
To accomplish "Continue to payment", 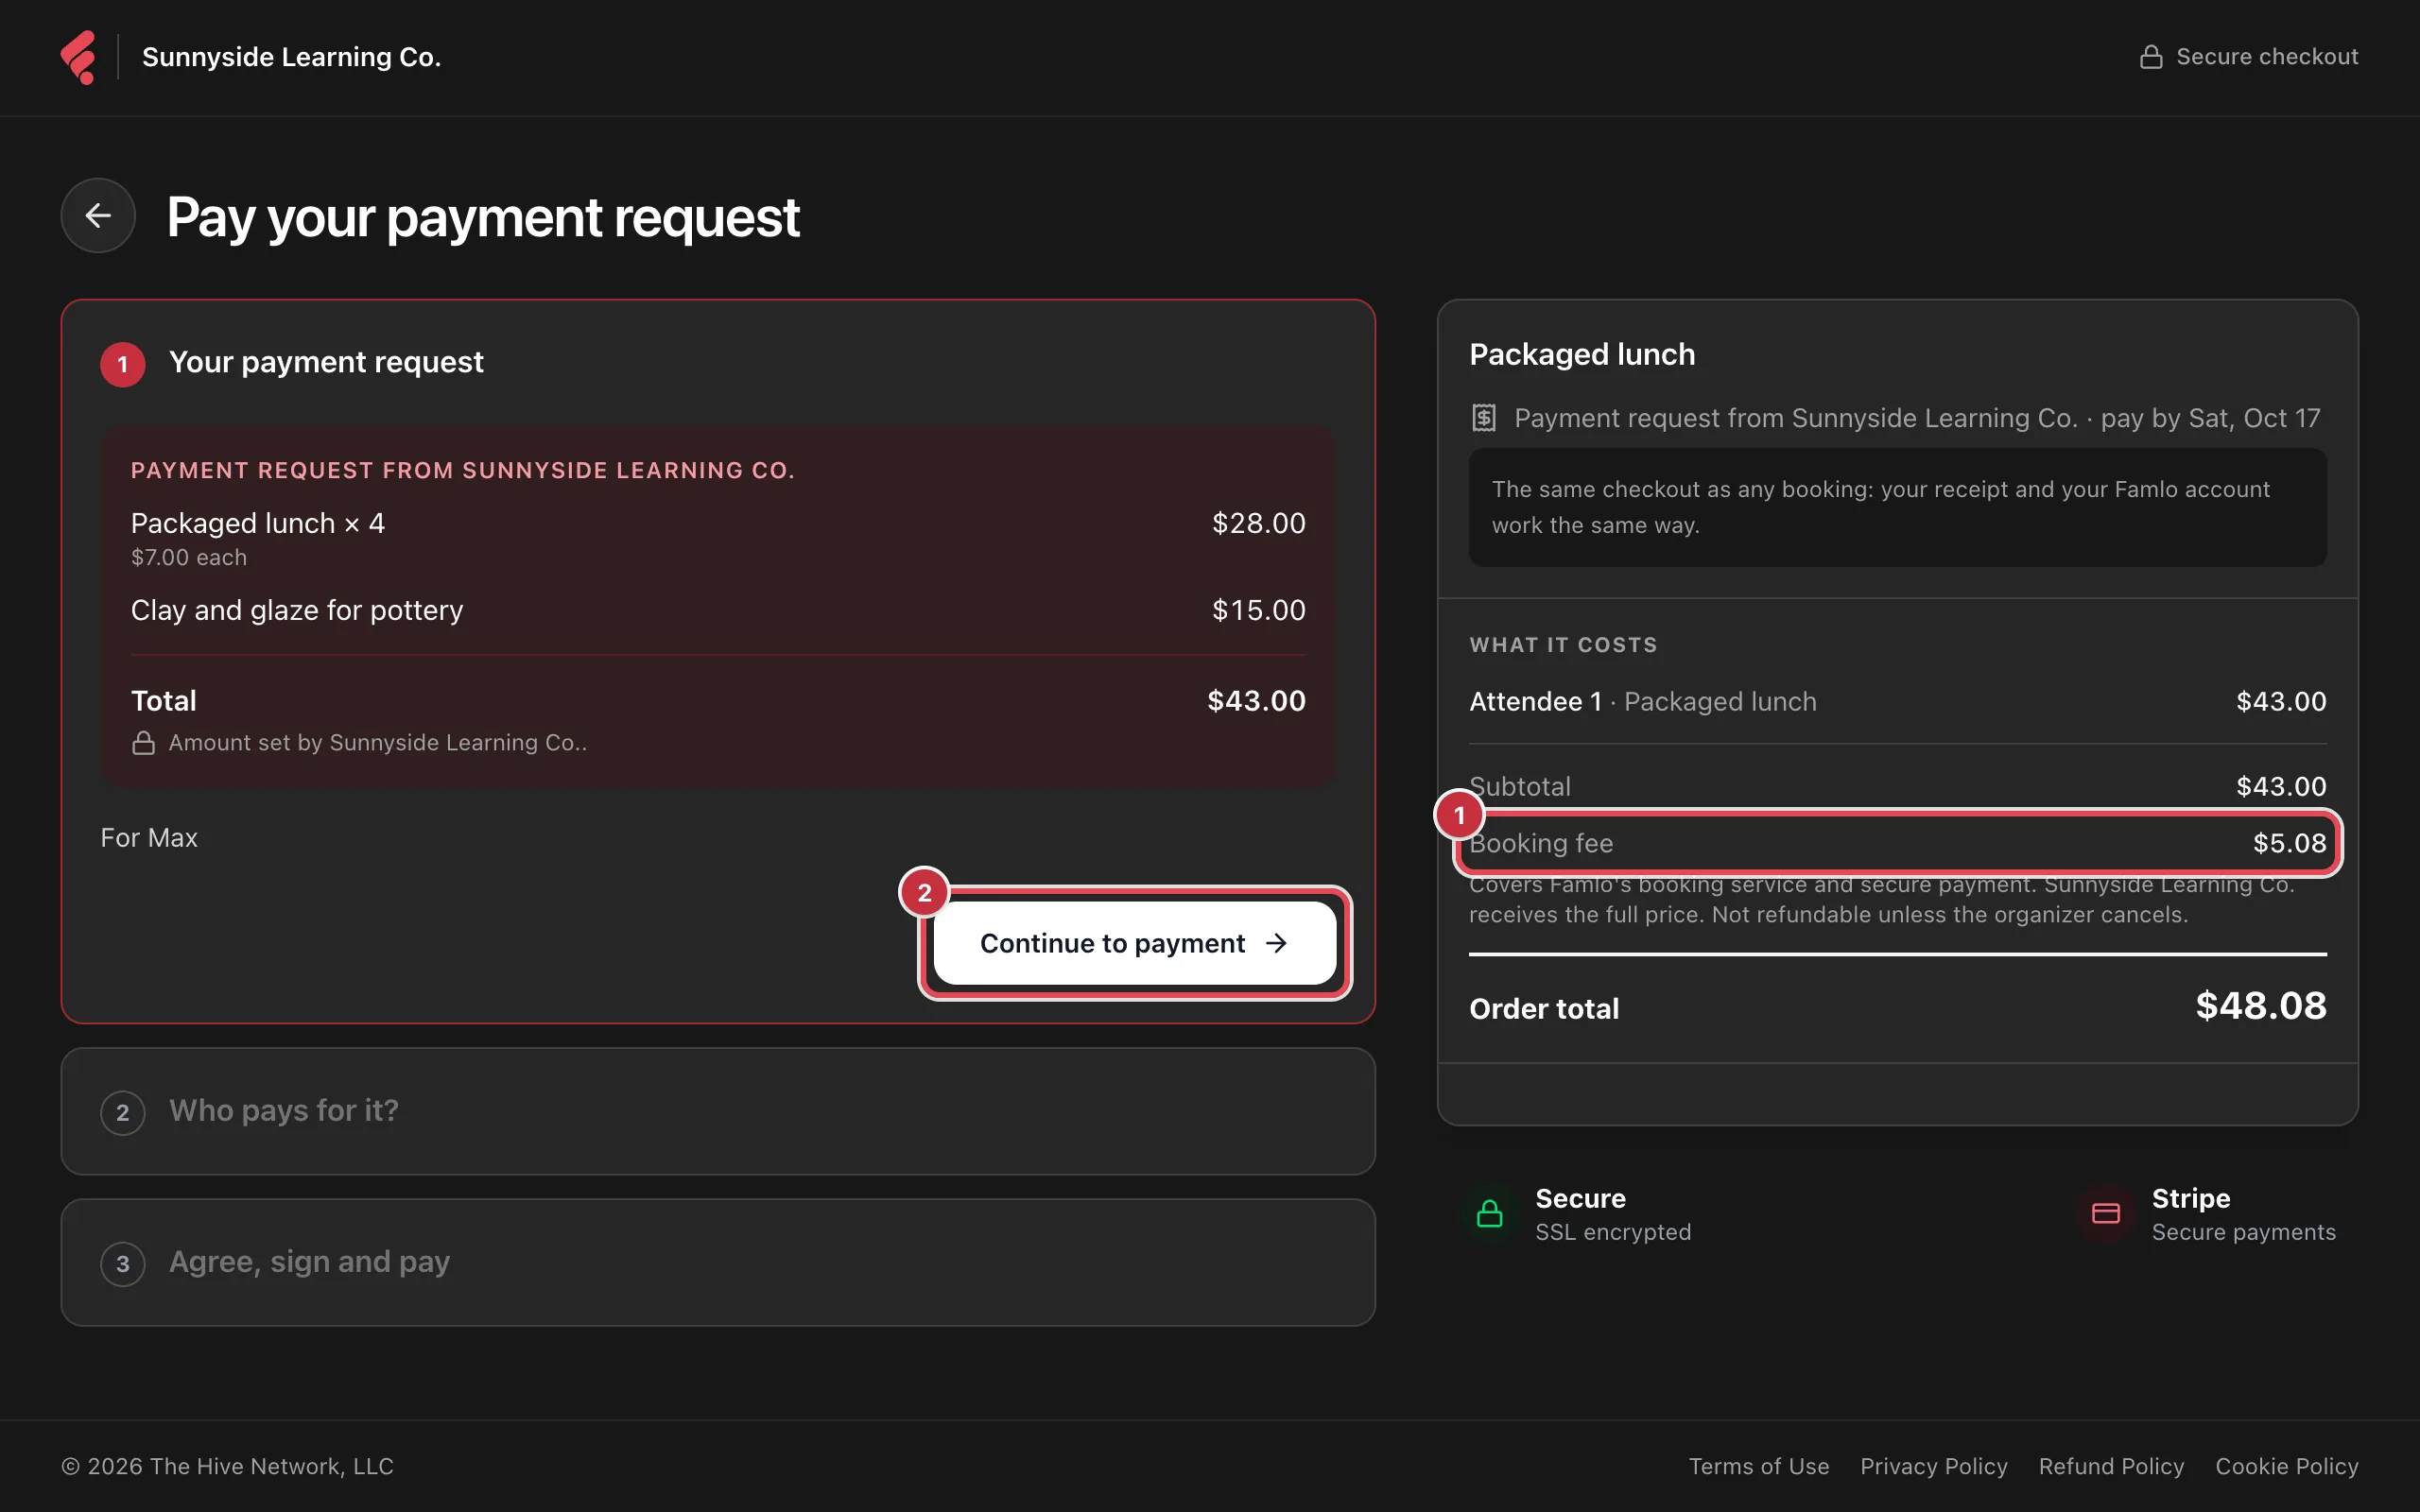I will (x=1135, y=943).
